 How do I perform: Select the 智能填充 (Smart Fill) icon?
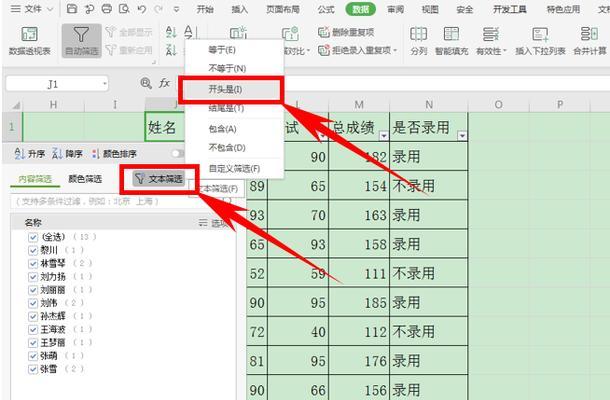453,34
